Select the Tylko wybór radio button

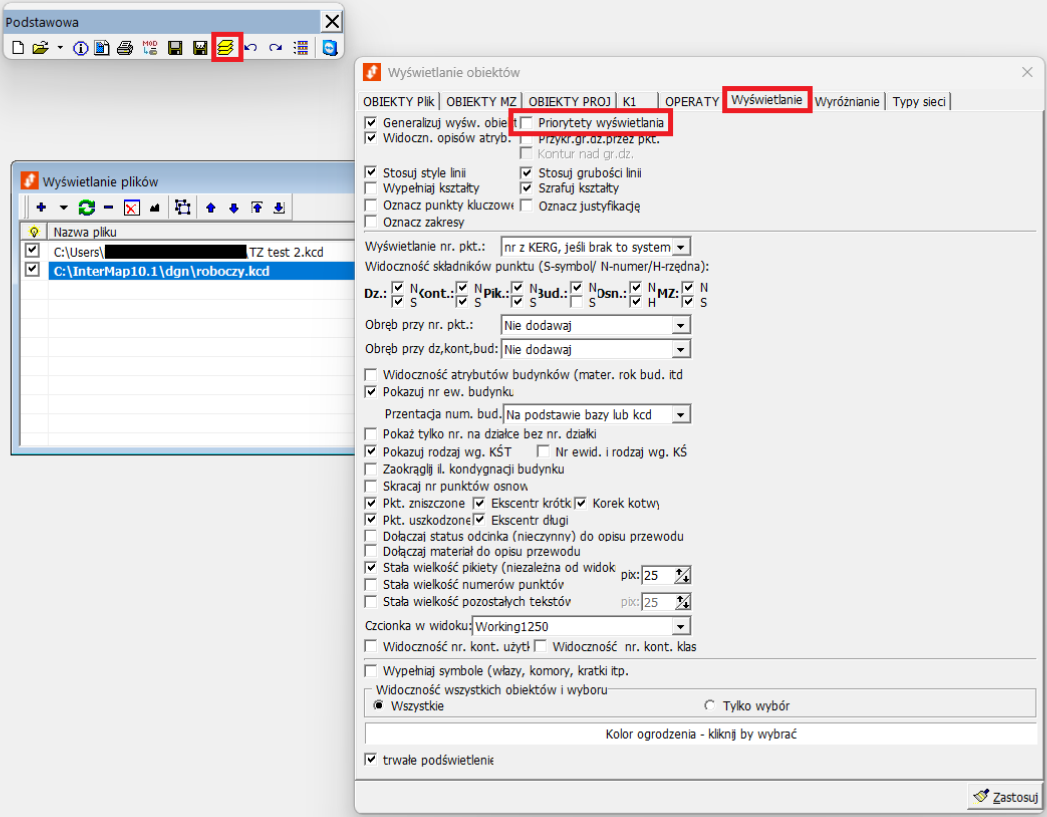[710, 705]
